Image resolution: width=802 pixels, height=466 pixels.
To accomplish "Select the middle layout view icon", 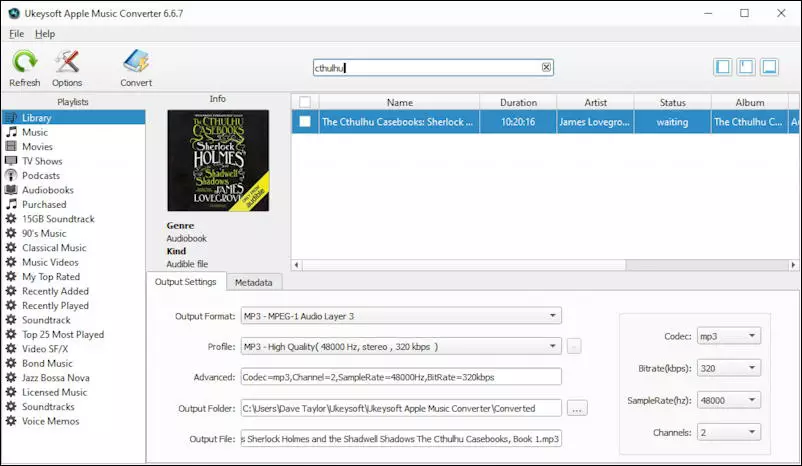I will 746,67.
